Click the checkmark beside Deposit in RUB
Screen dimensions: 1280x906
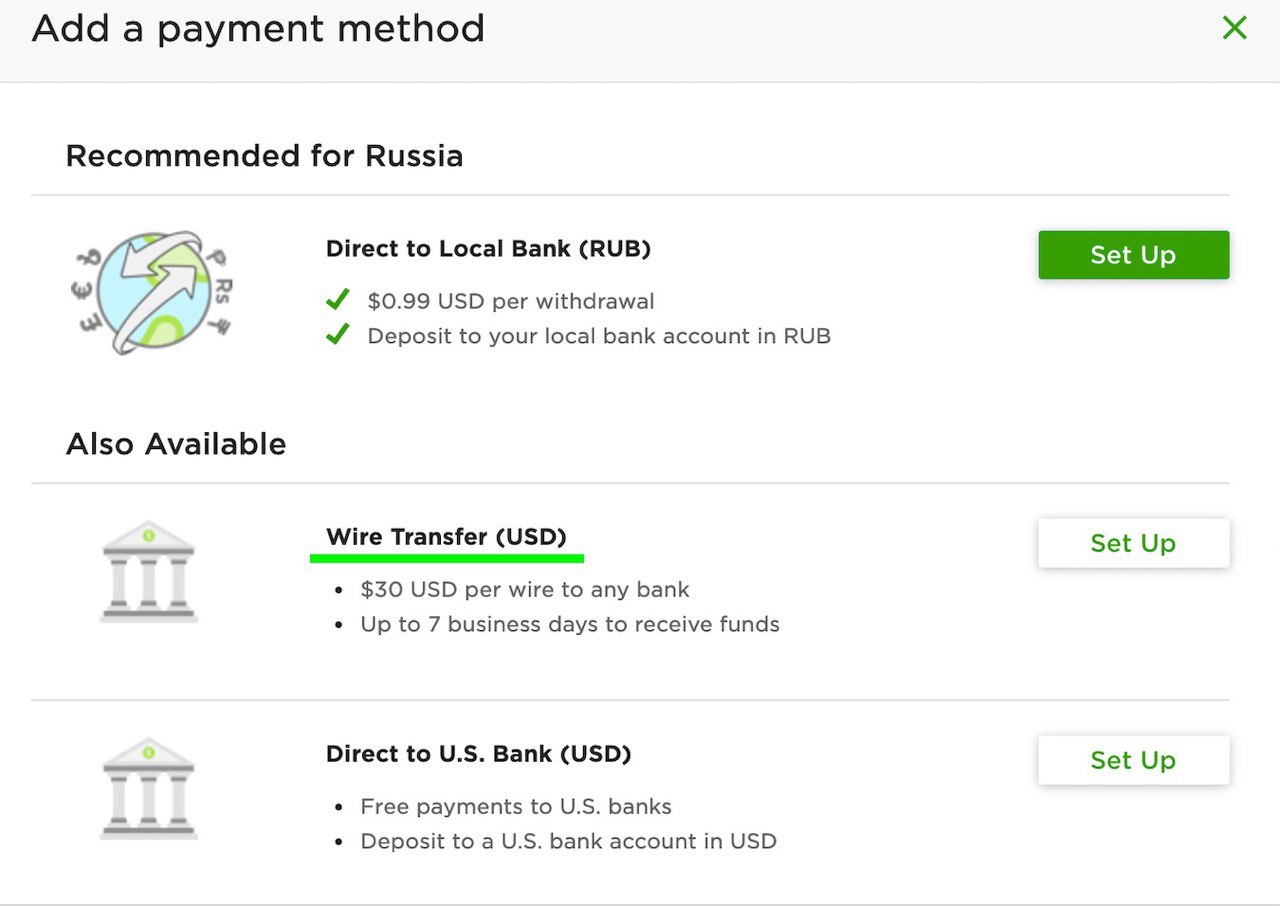point(338,334)
